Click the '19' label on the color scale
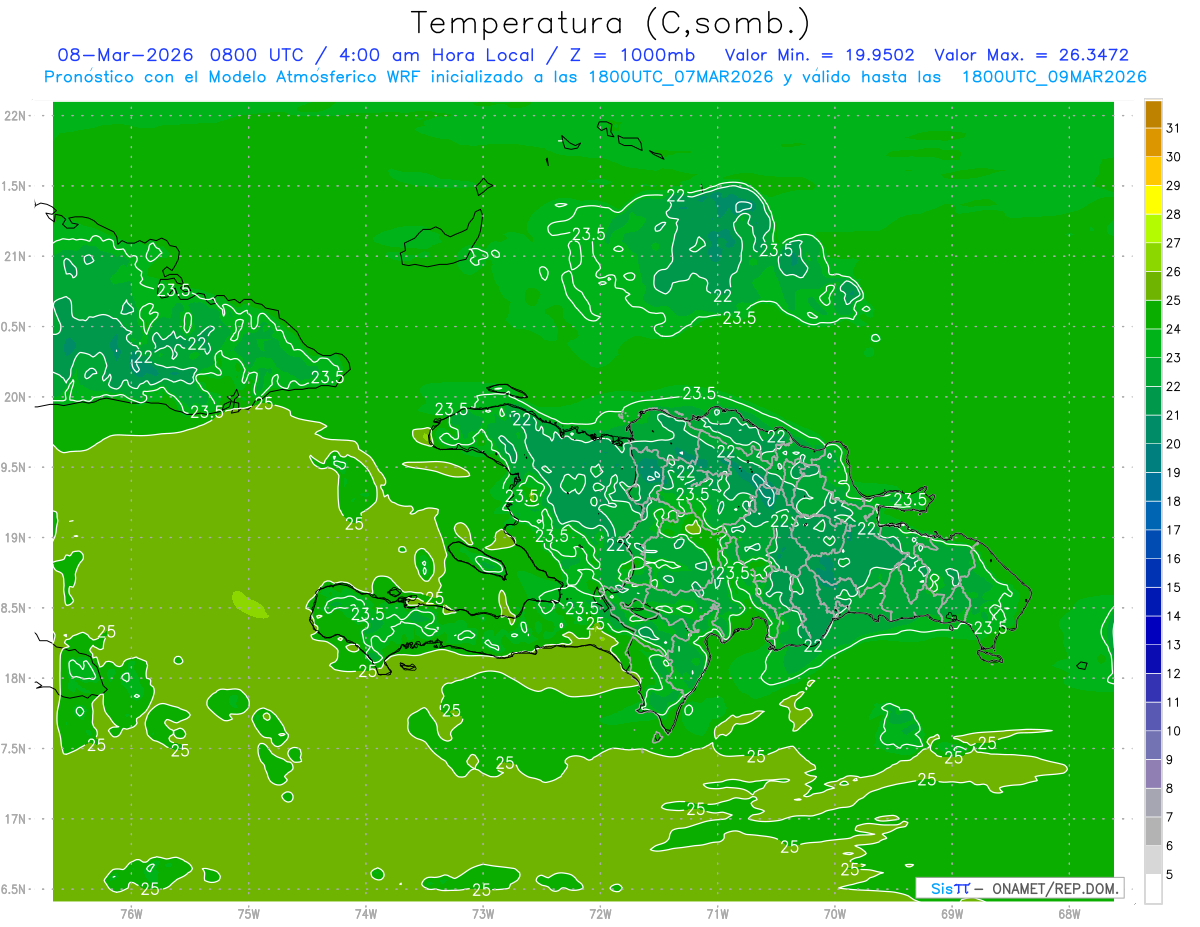 (x=1174, y=473)
